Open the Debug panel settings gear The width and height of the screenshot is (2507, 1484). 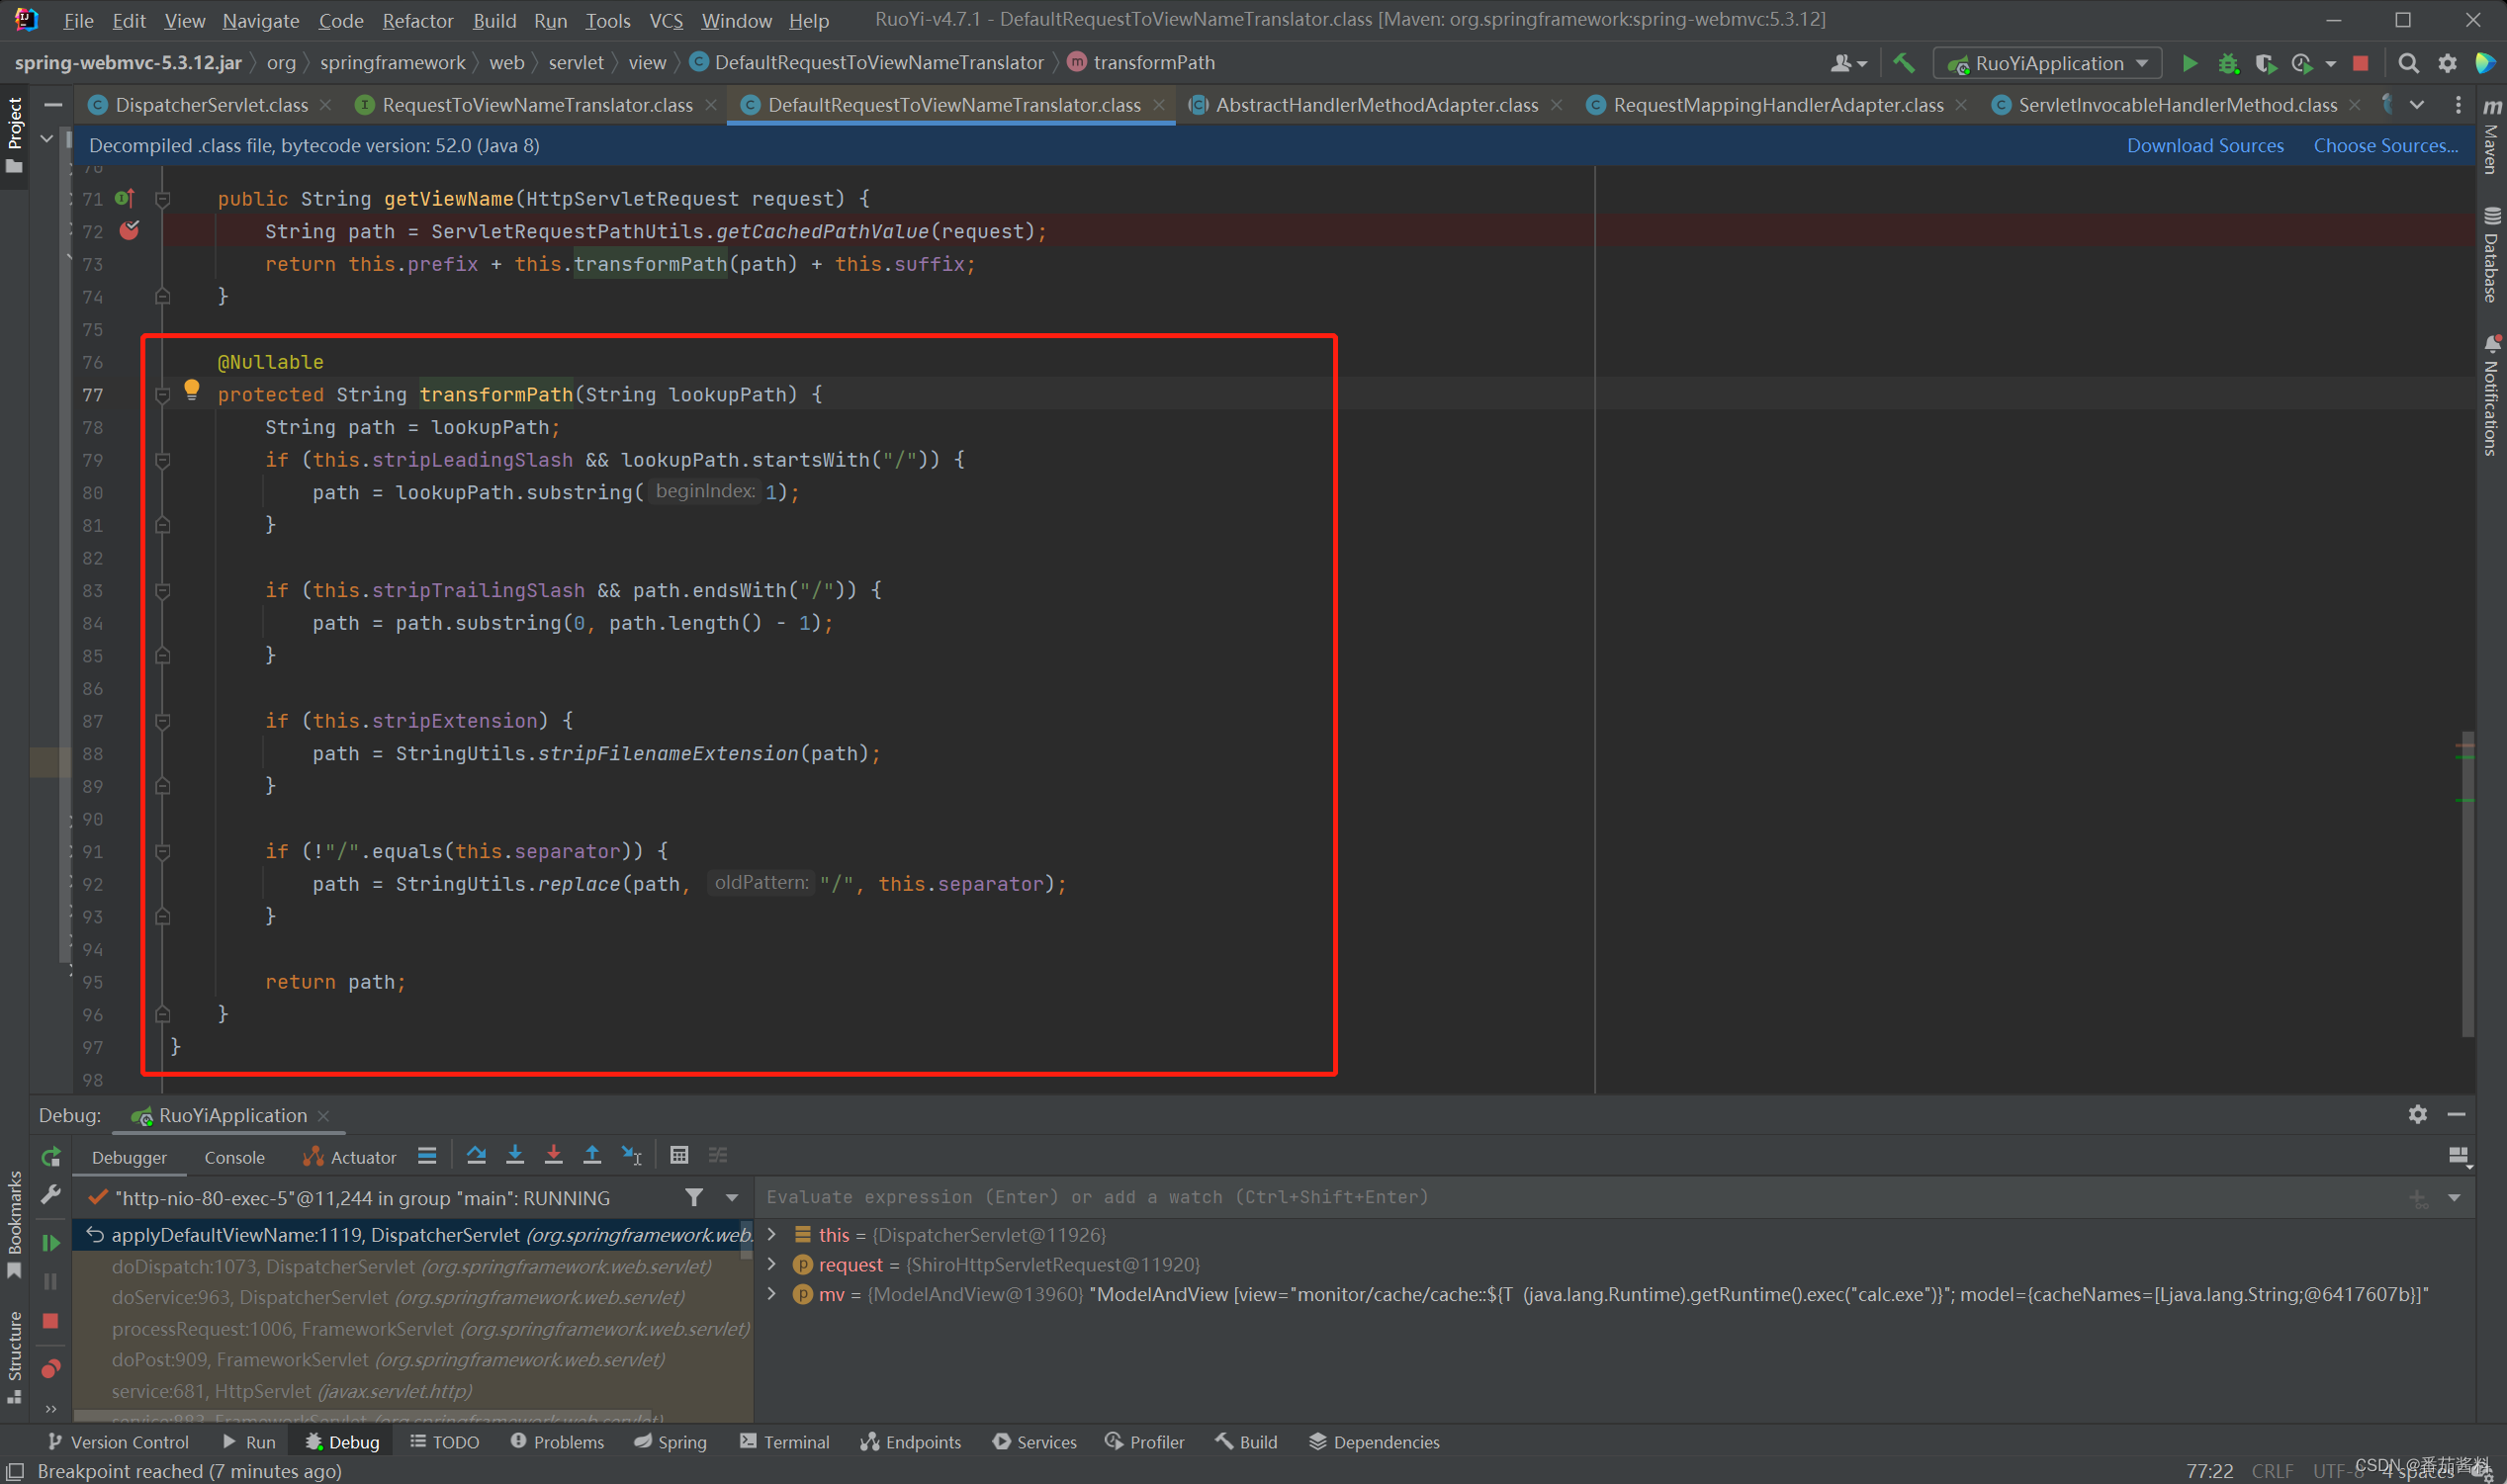click(2417, 1114)
